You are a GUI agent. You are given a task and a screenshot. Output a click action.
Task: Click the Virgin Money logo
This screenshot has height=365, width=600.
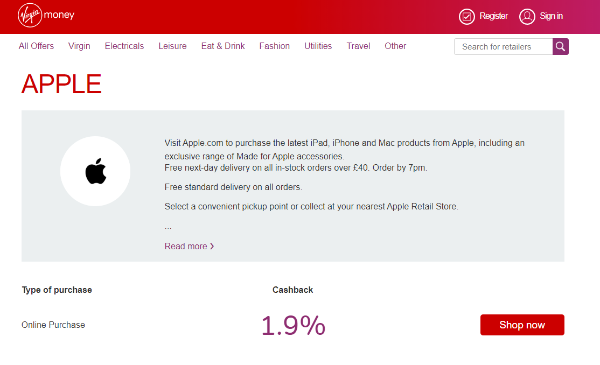point(46,15)
